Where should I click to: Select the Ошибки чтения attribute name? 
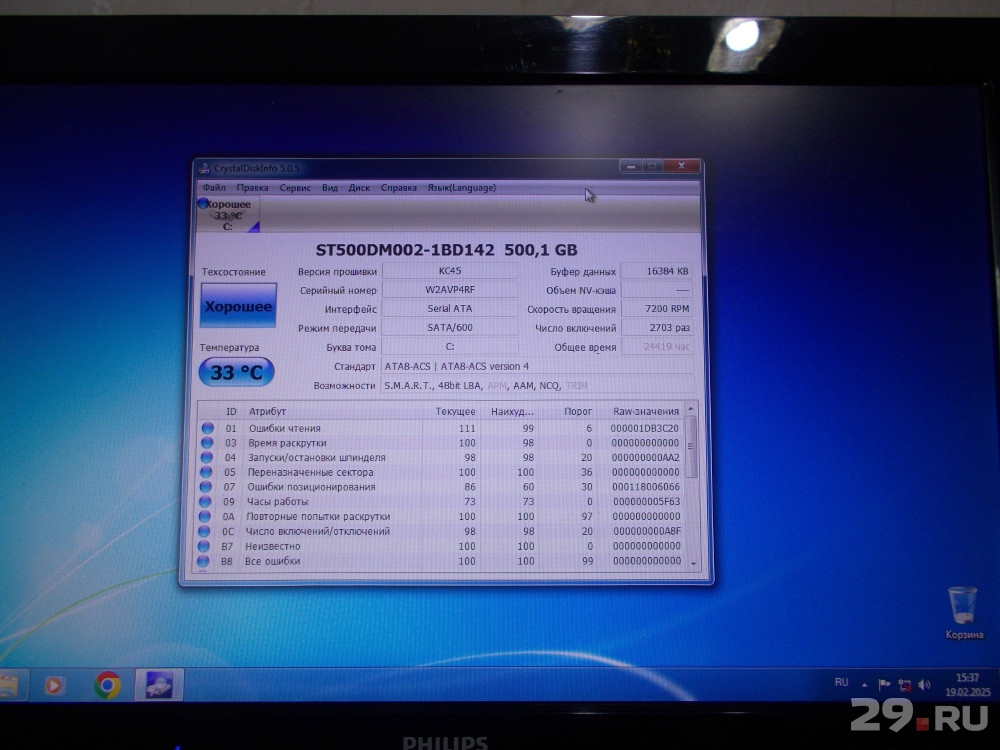(284, 428)
